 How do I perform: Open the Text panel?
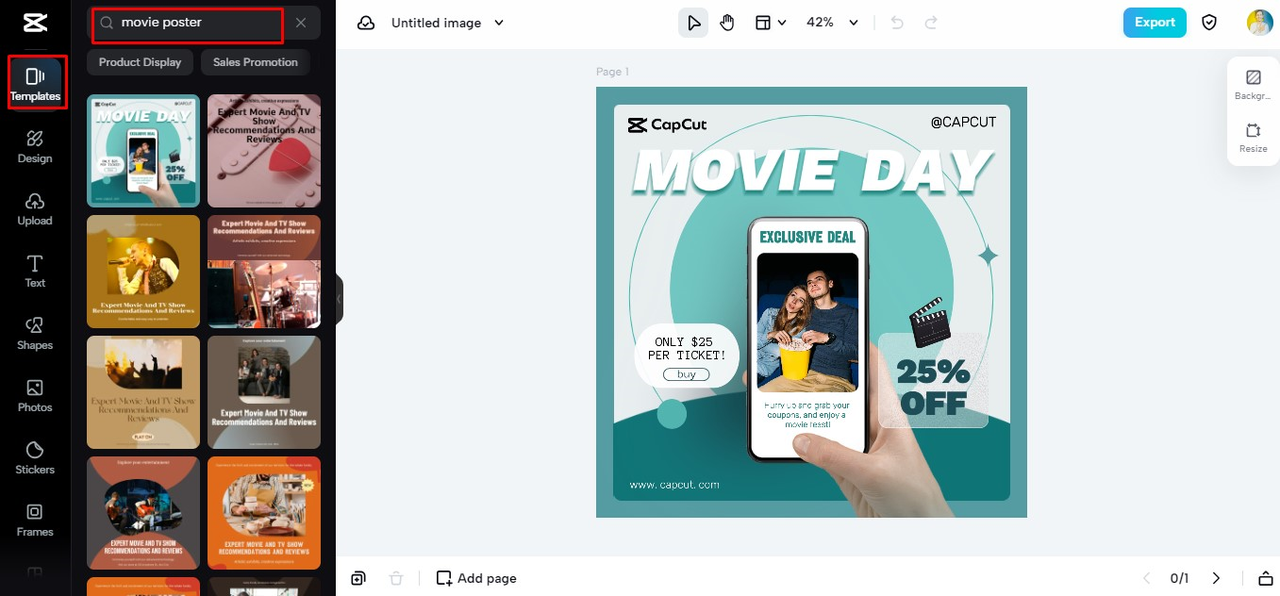coord(35,271)
